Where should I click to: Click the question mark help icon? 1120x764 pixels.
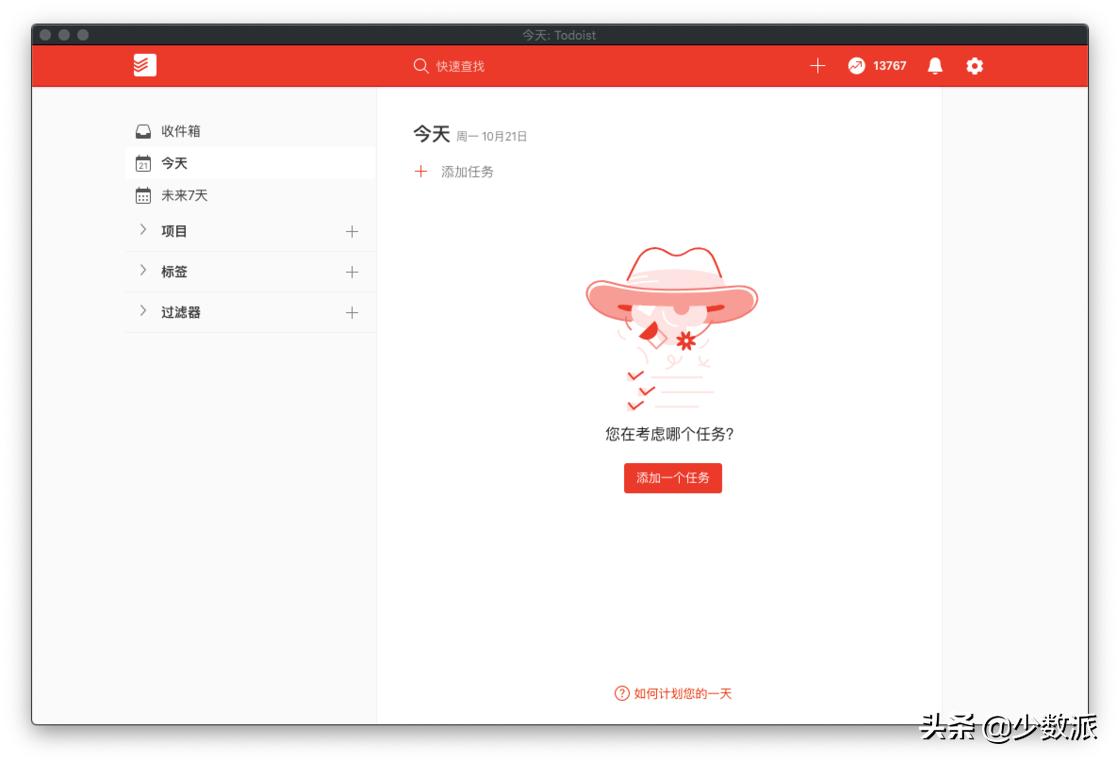(620, 691)
